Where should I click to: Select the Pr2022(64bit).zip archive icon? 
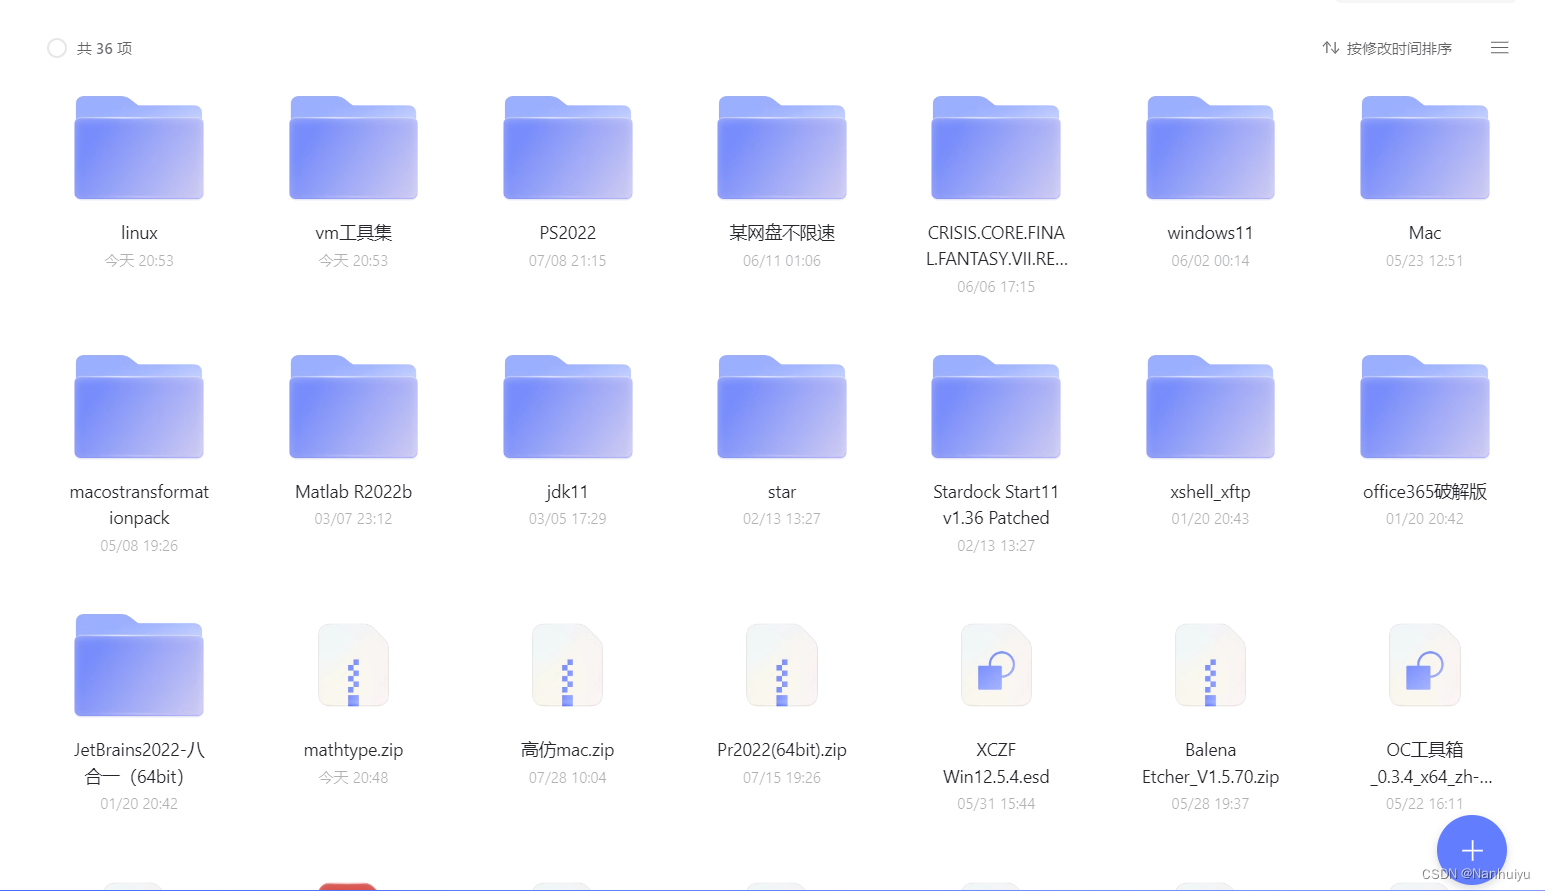(782, 665)
